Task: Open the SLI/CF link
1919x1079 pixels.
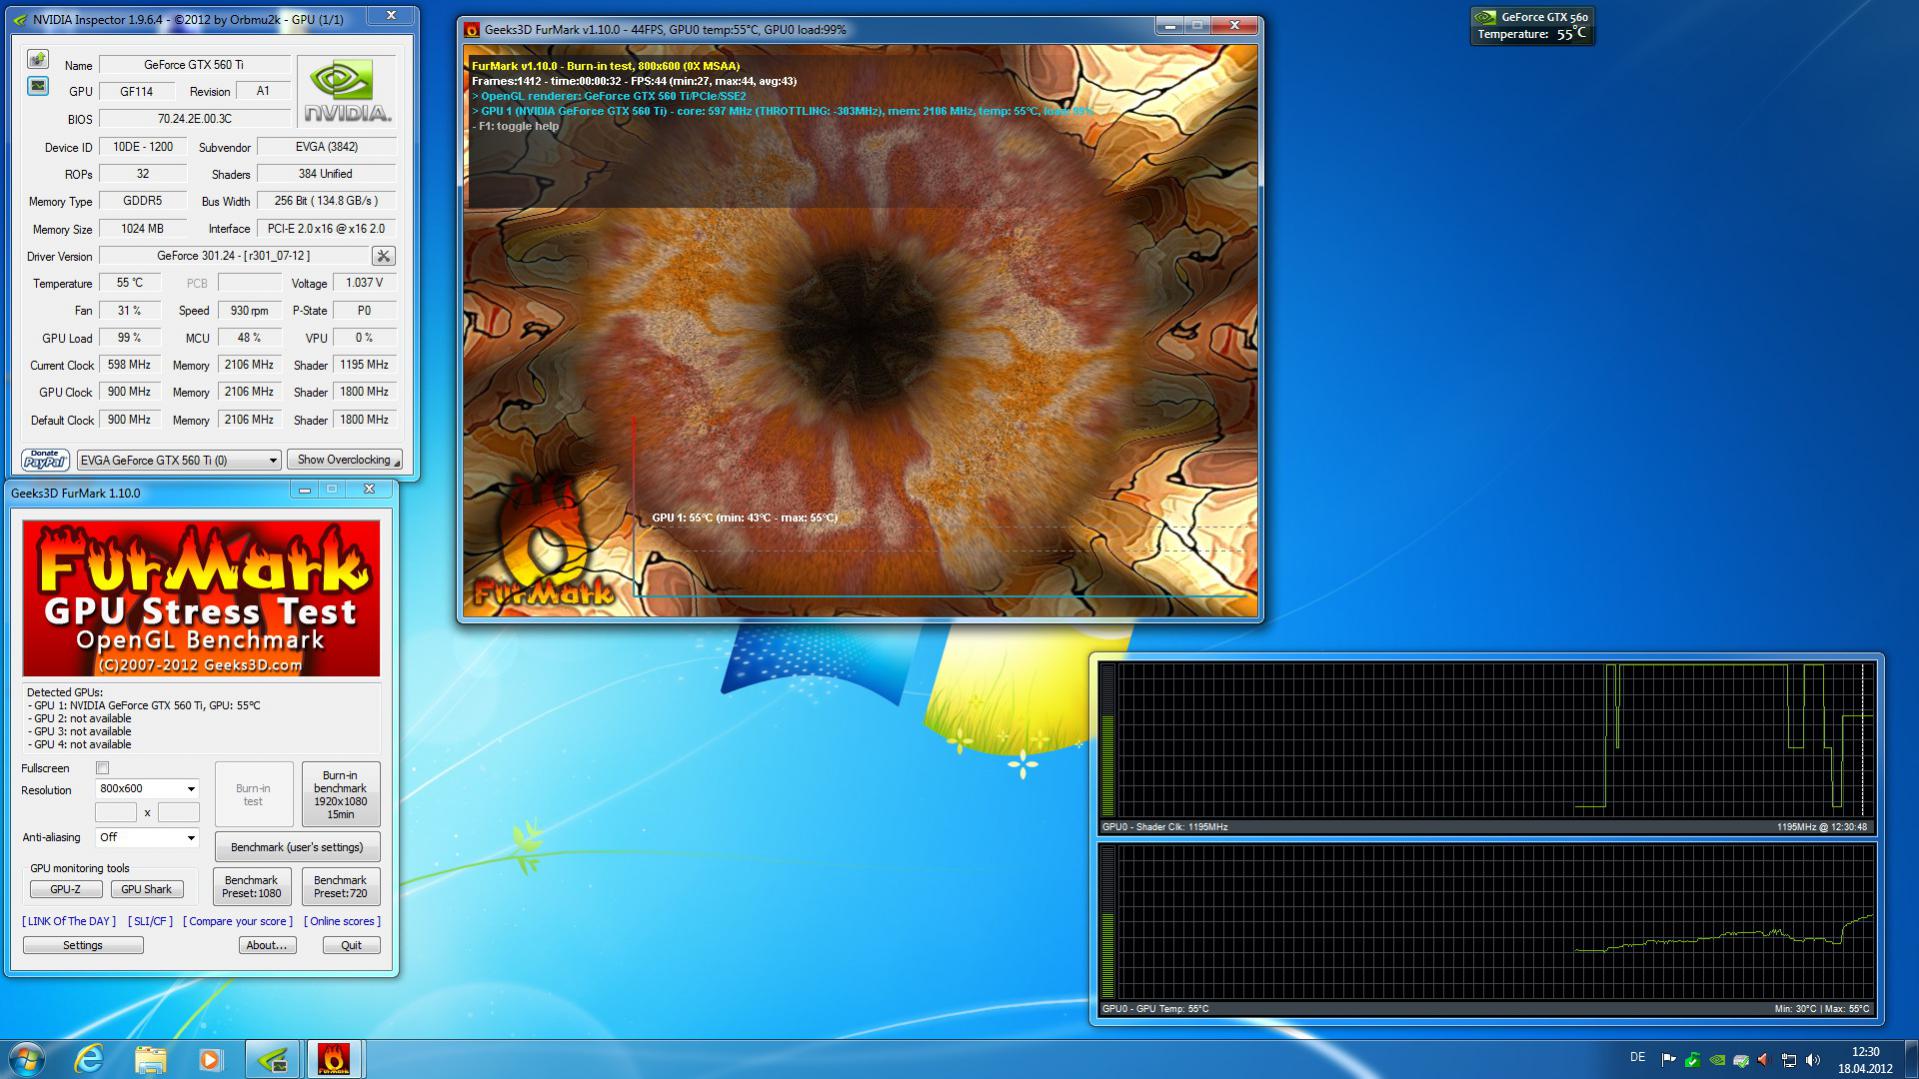Action: 150,921
